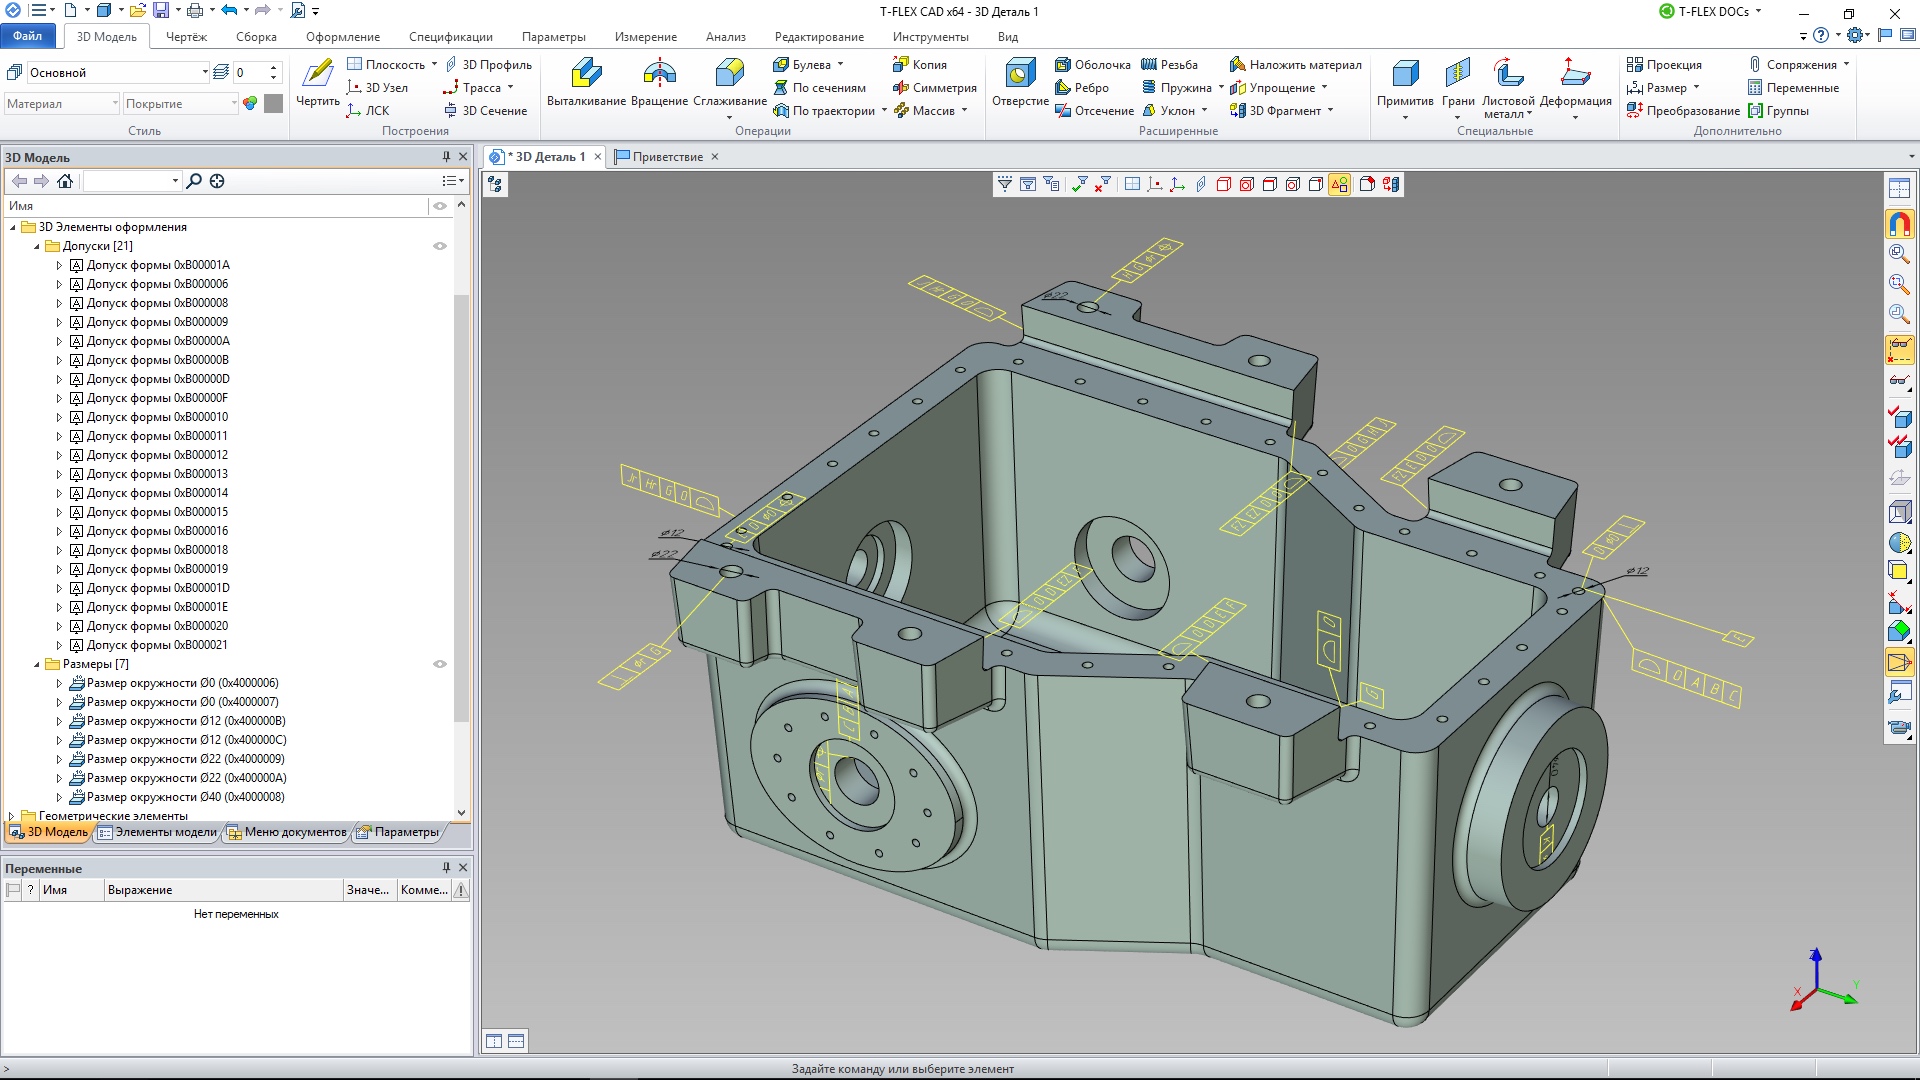Screen dimensions: 1920x1080
Task: Create a 3D Узел node
Action: 377,87
